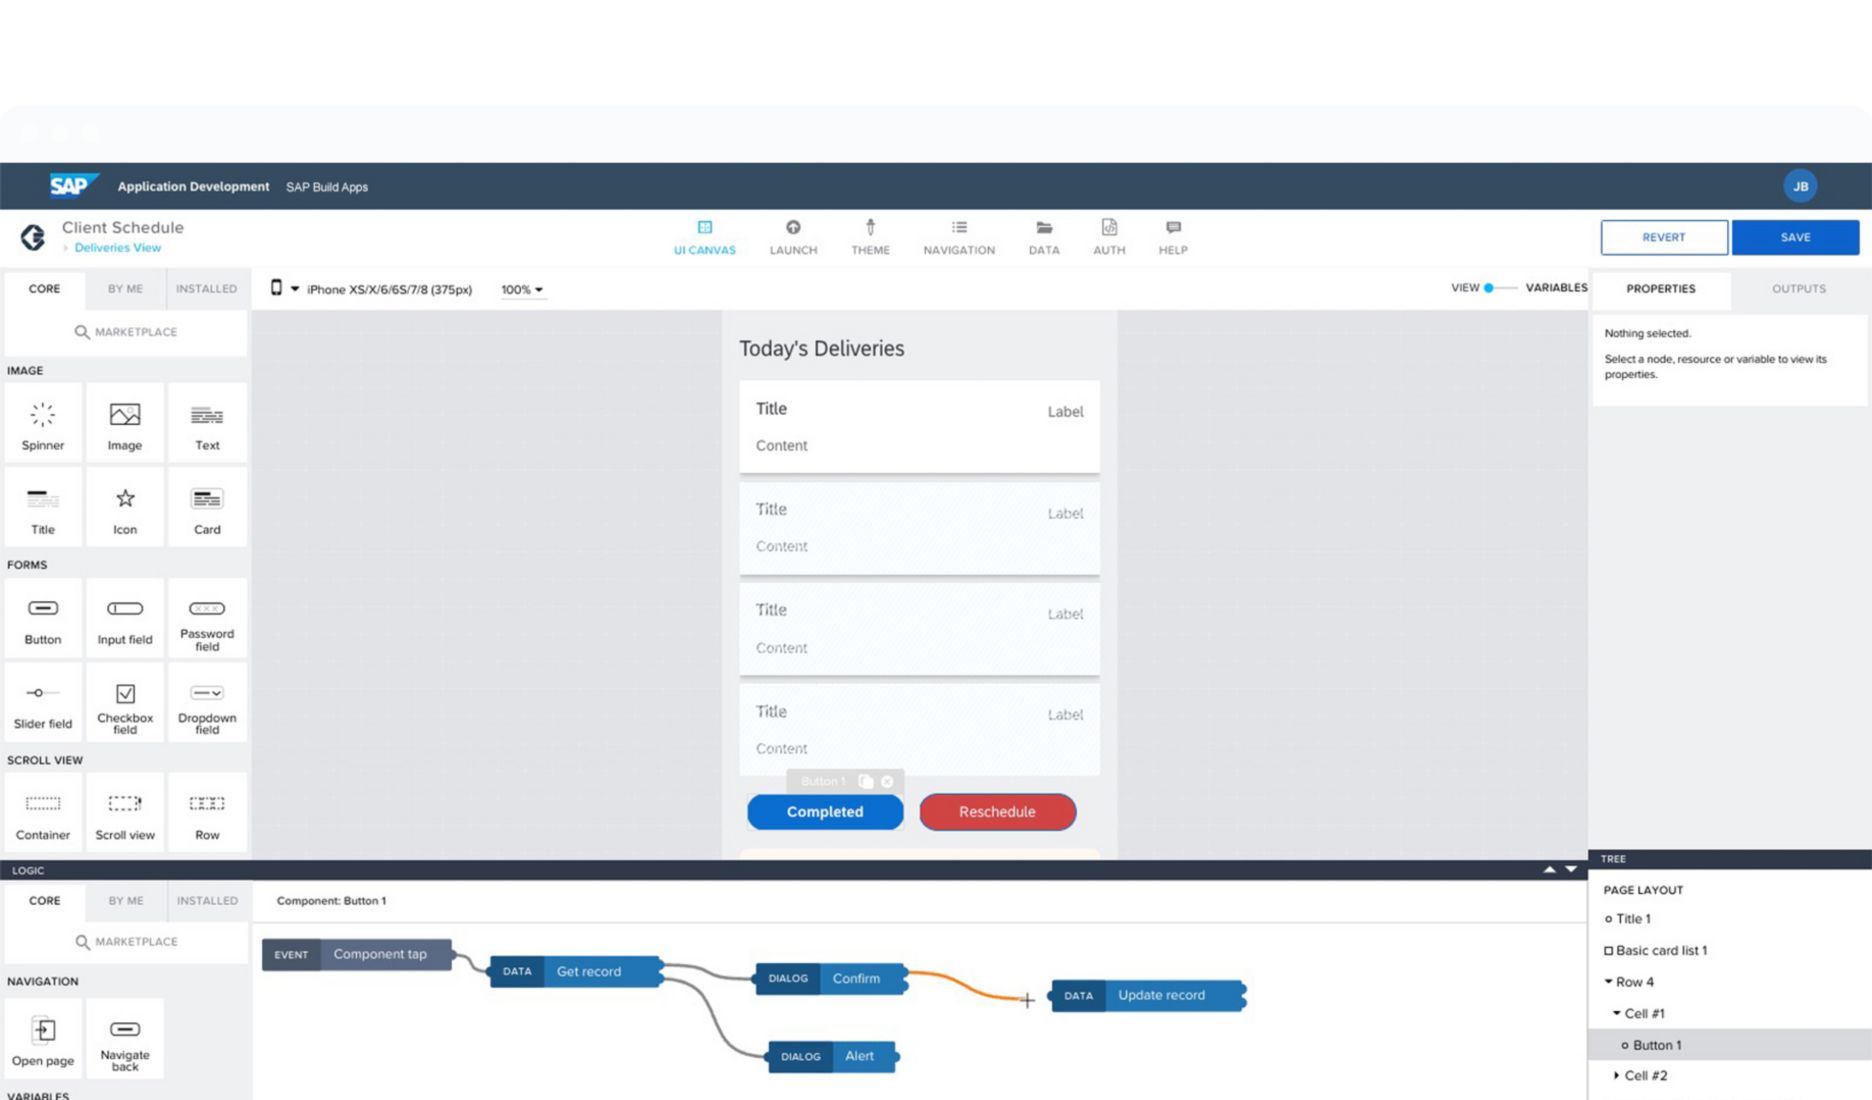Add the Spinner component from the palette
The image size is (1872, 1100).
click(43, 424)
